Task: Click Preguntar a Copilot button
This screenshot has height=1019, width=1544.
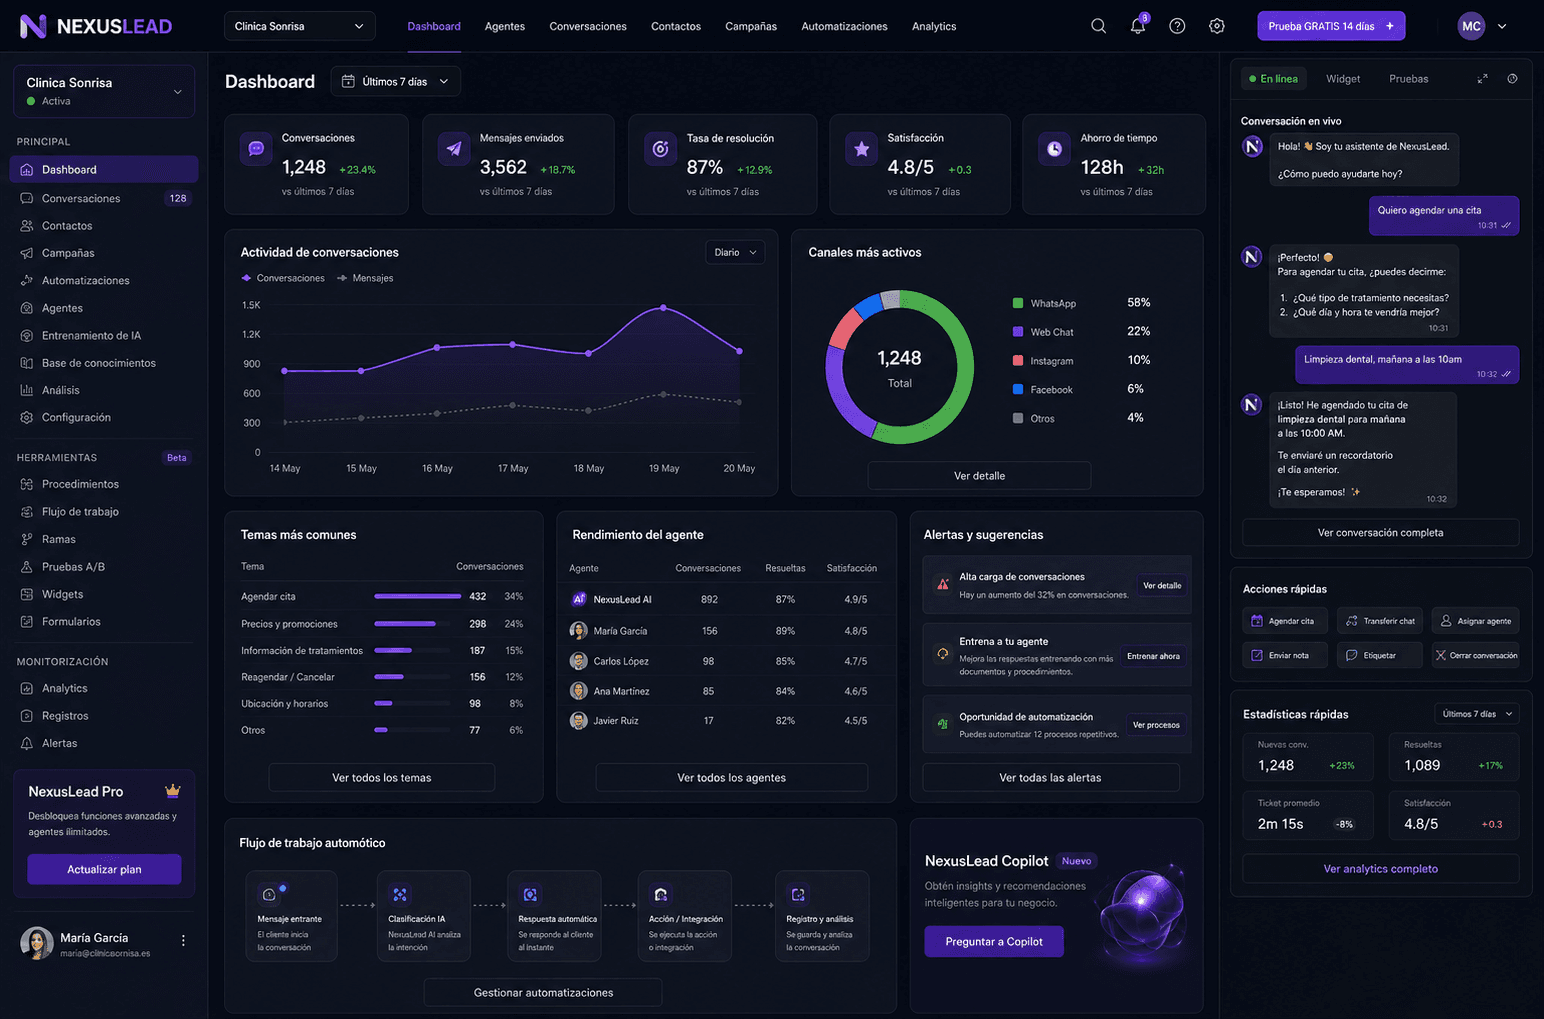Action: [994, 942]
